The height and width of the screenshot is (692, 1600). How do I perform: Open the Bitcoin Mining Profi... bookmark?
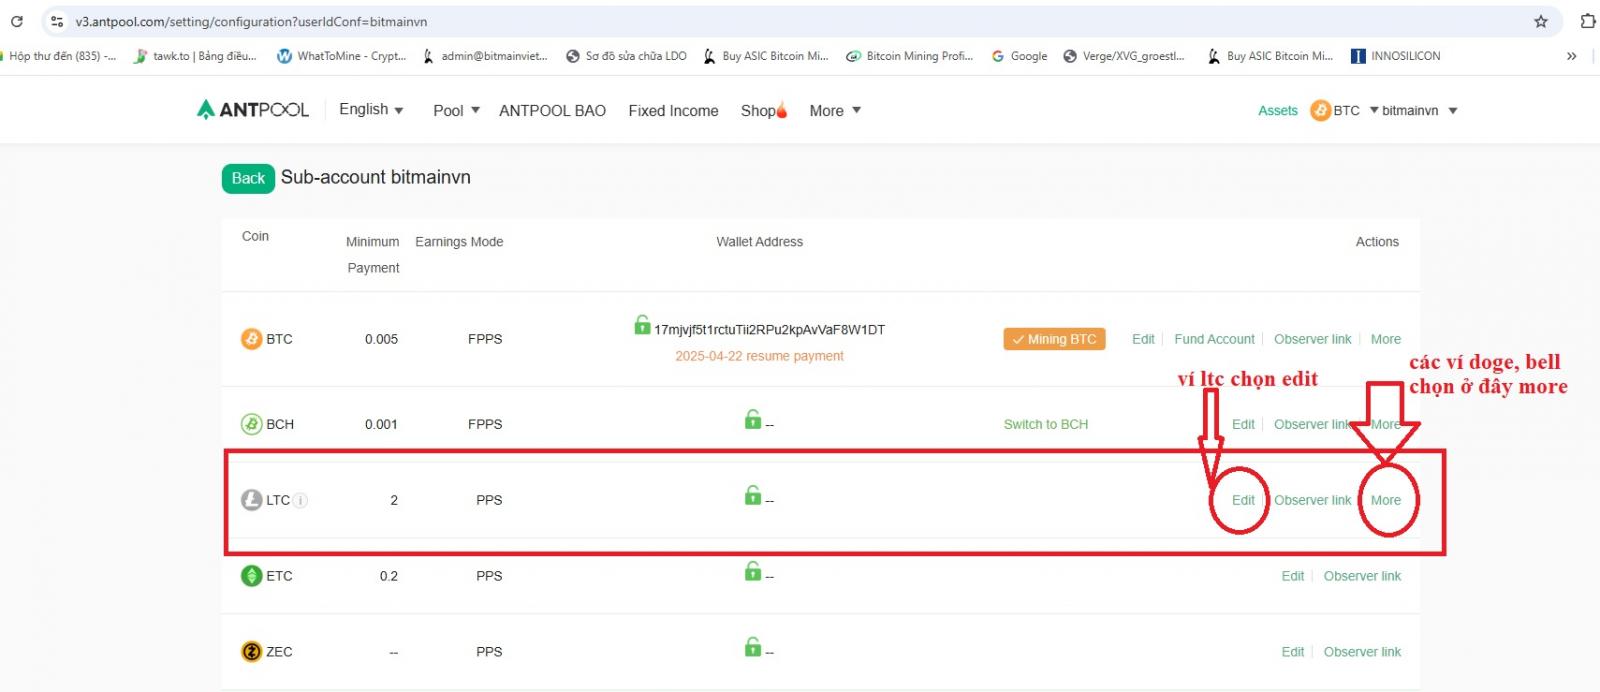click(909, 56)
